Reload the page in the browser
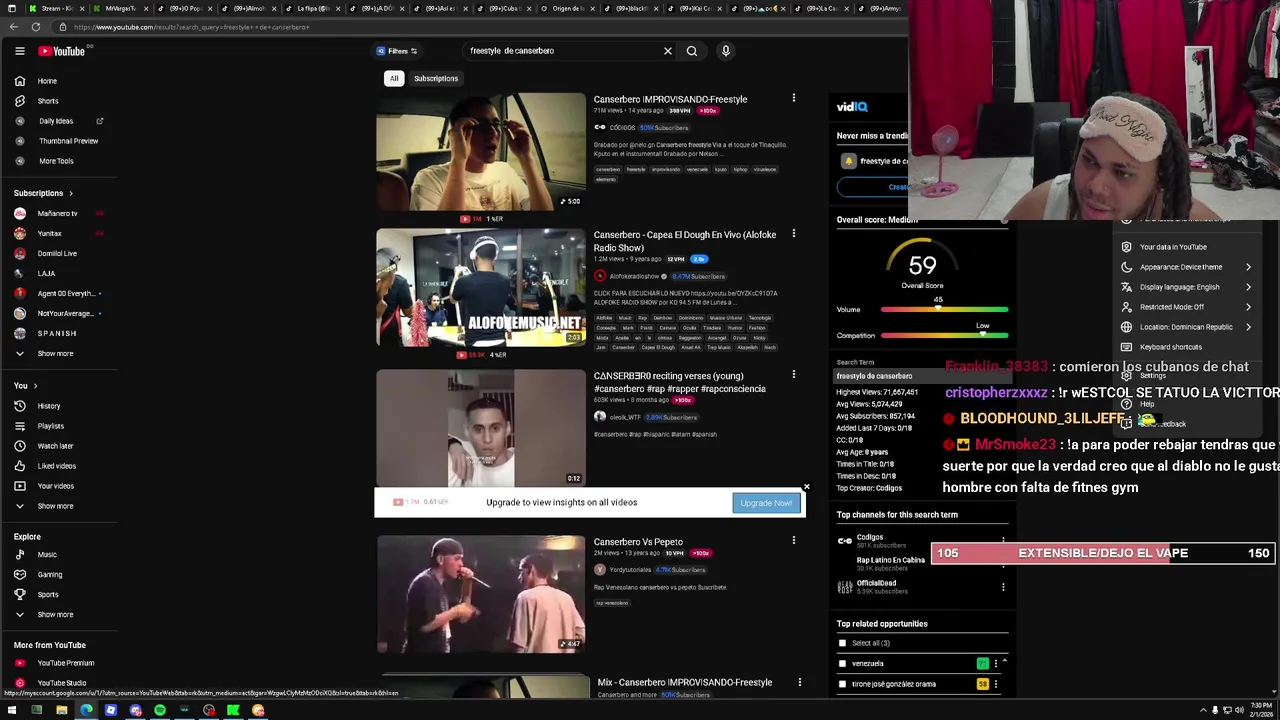 (x=37, y=27)
